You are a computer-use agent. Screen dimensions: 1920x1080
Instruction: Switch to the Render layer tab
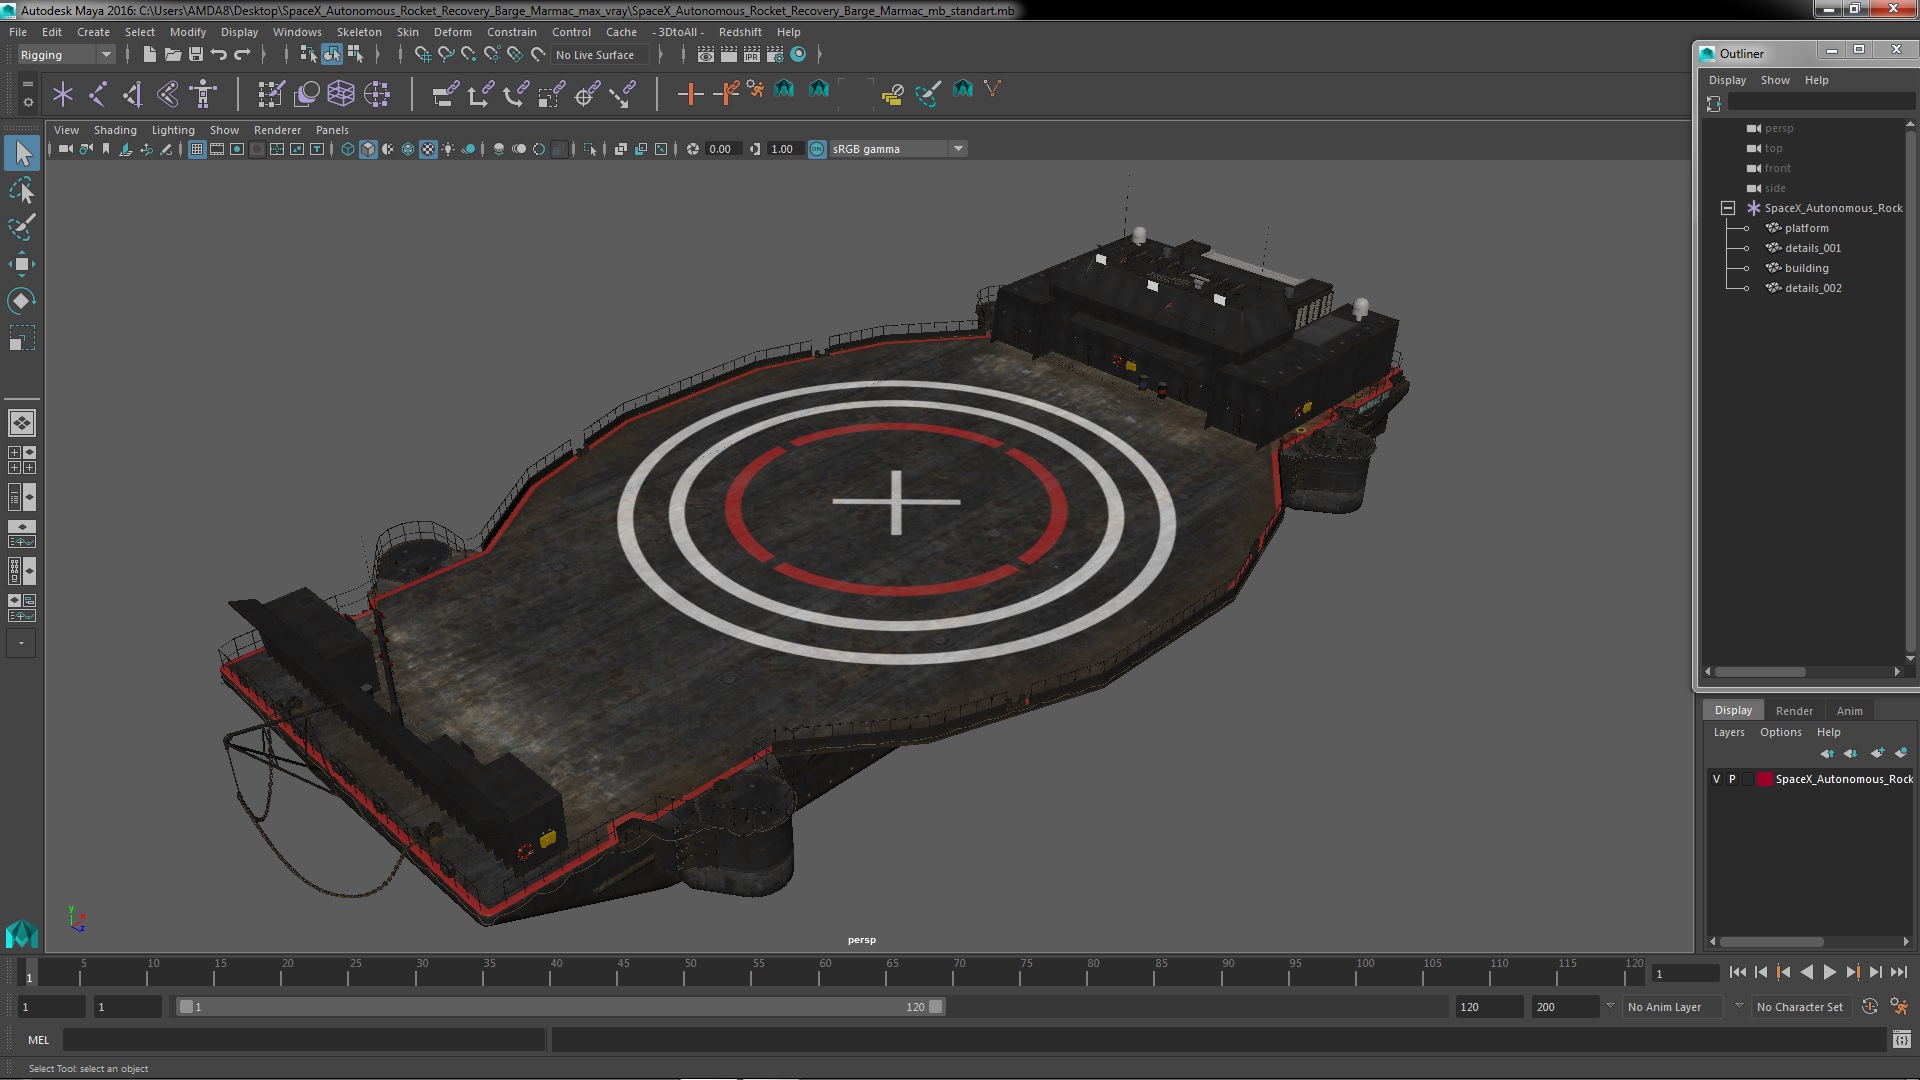(x=1794, y=711)
